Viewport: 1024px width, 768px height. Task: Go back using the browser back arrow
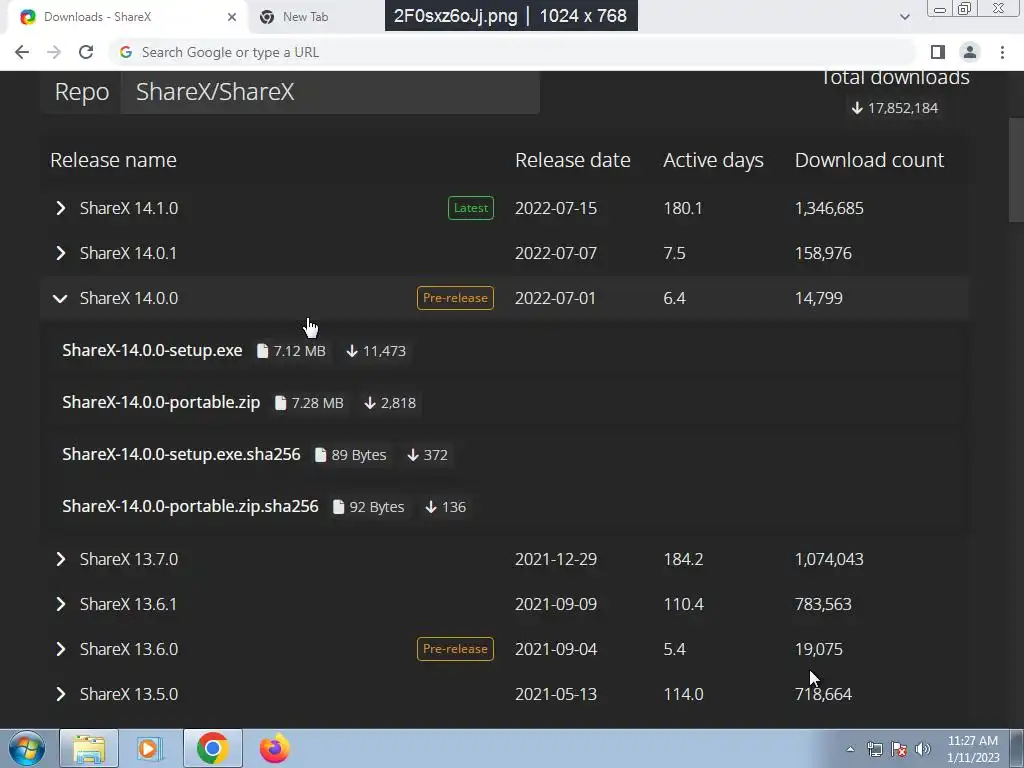coord(22,52)
